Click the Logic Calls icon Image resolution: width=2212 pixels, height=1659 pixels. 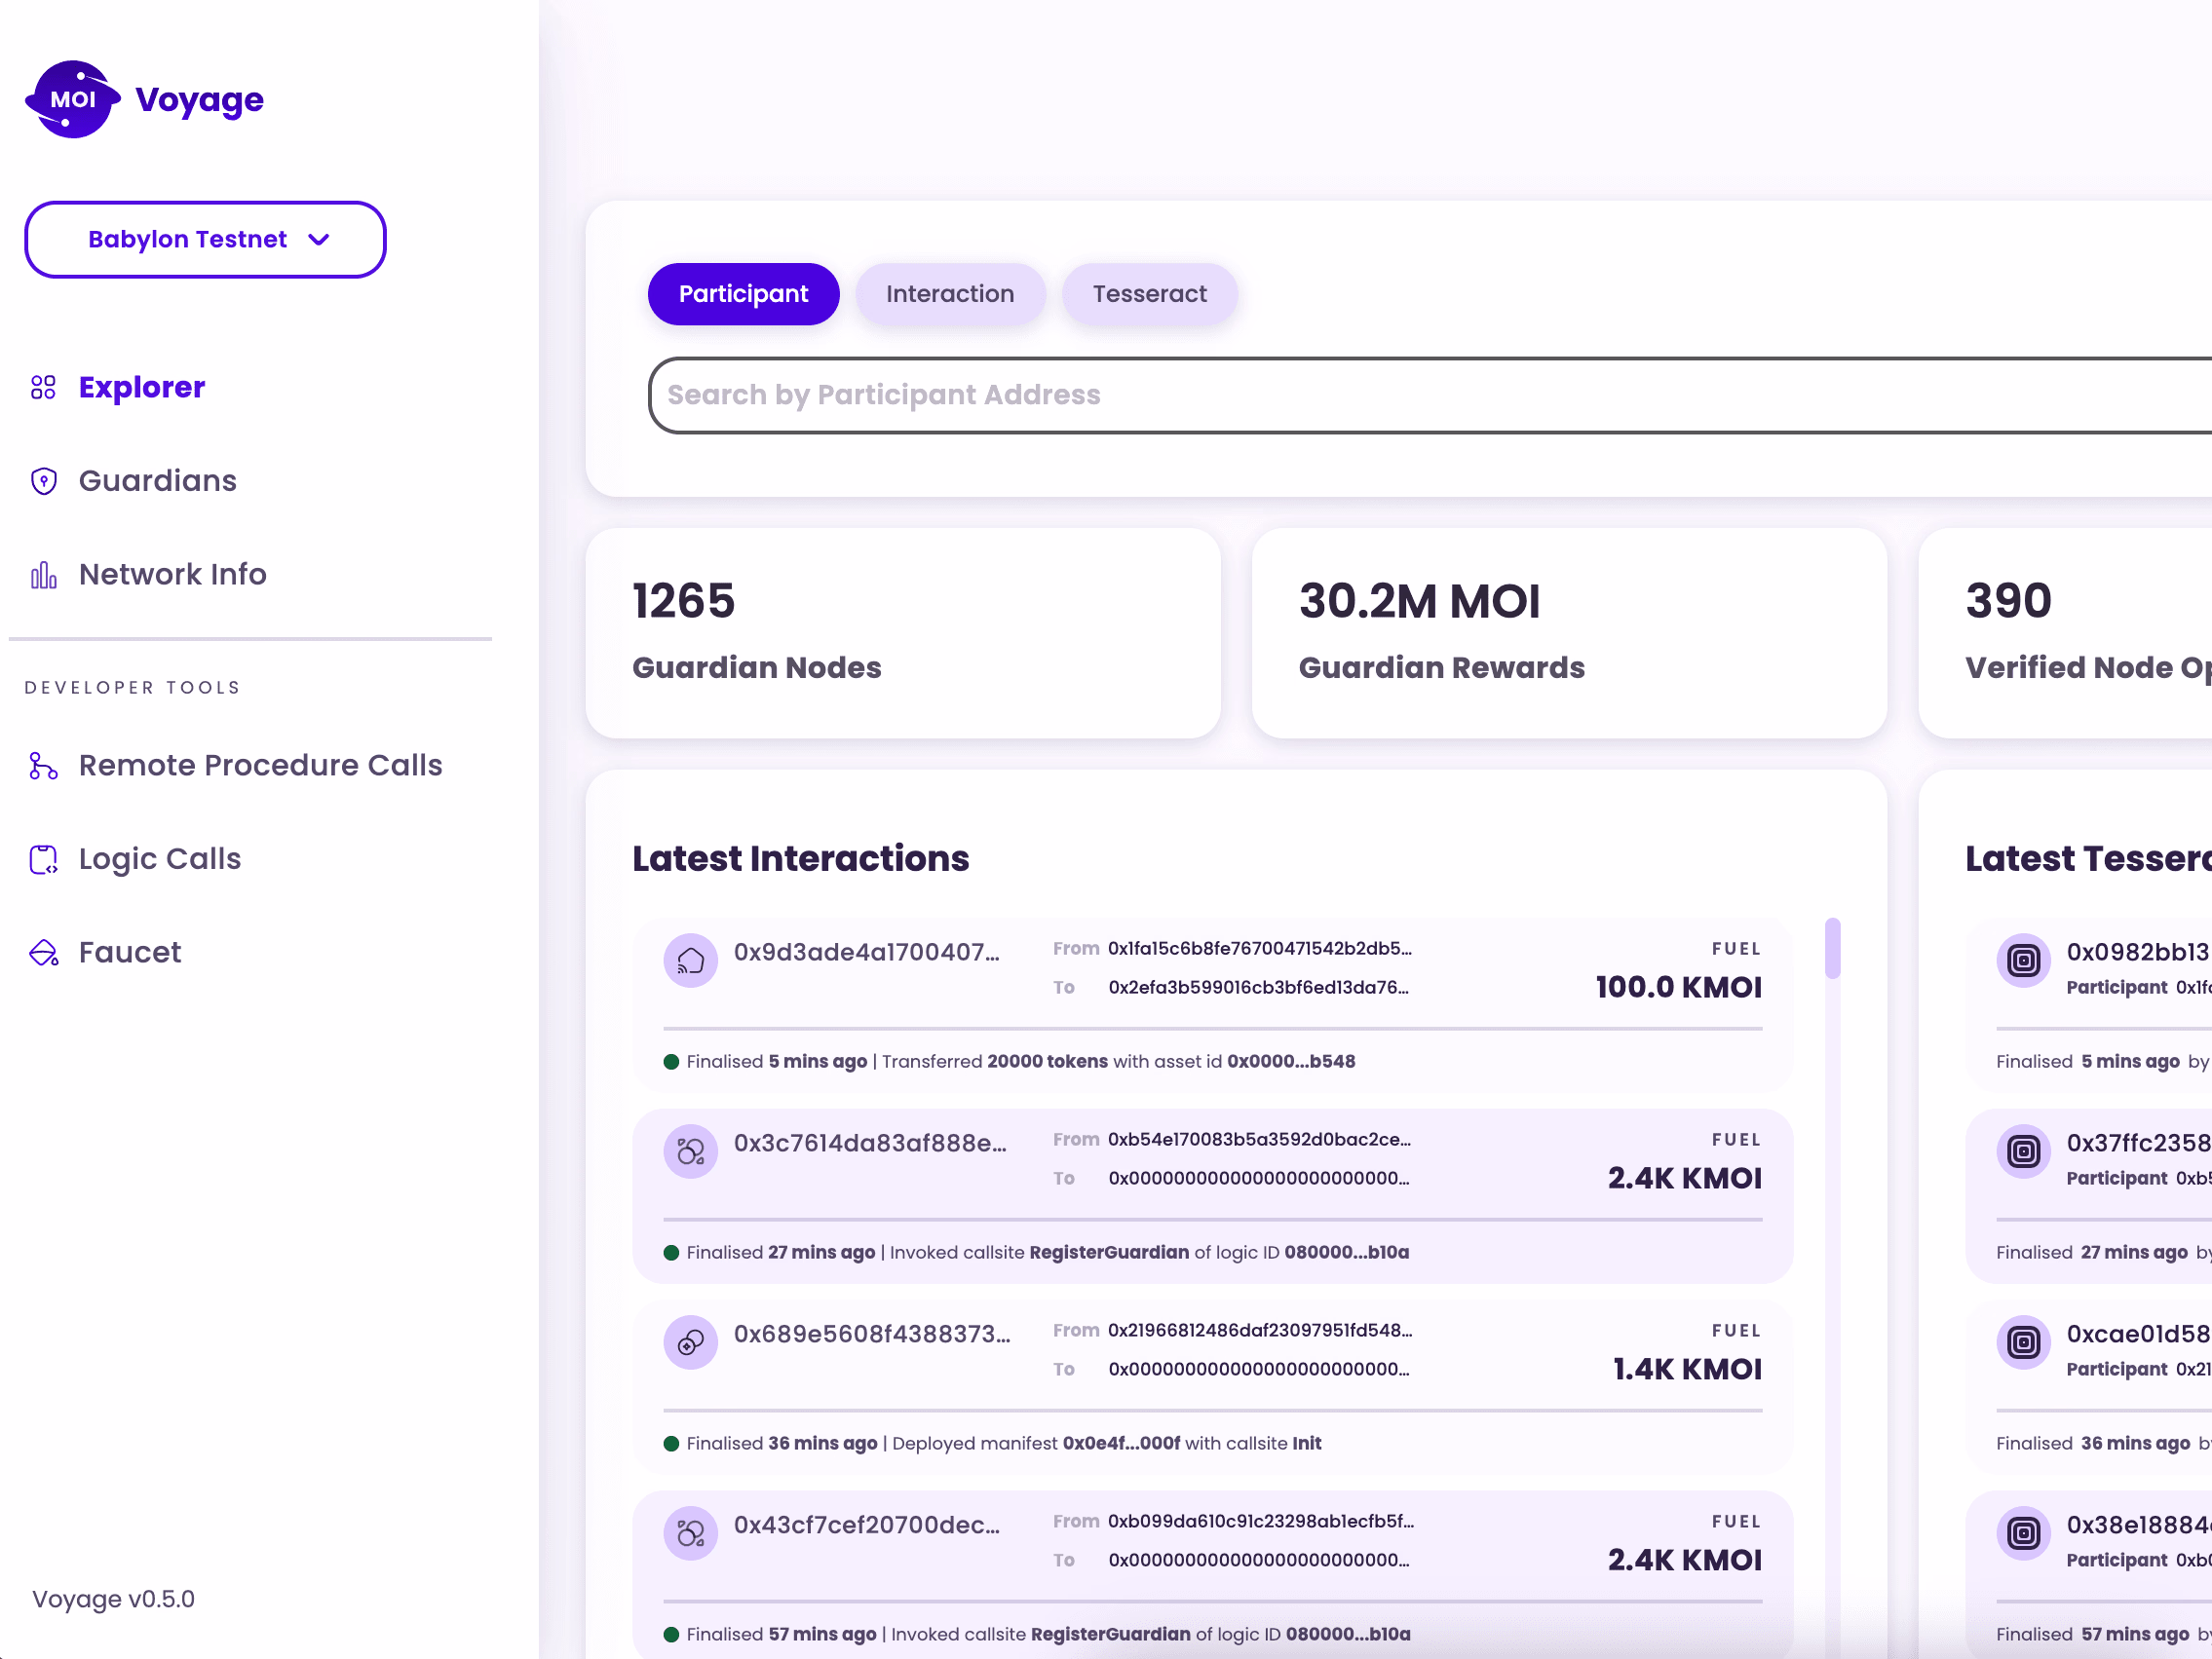[x=43, y=859]
